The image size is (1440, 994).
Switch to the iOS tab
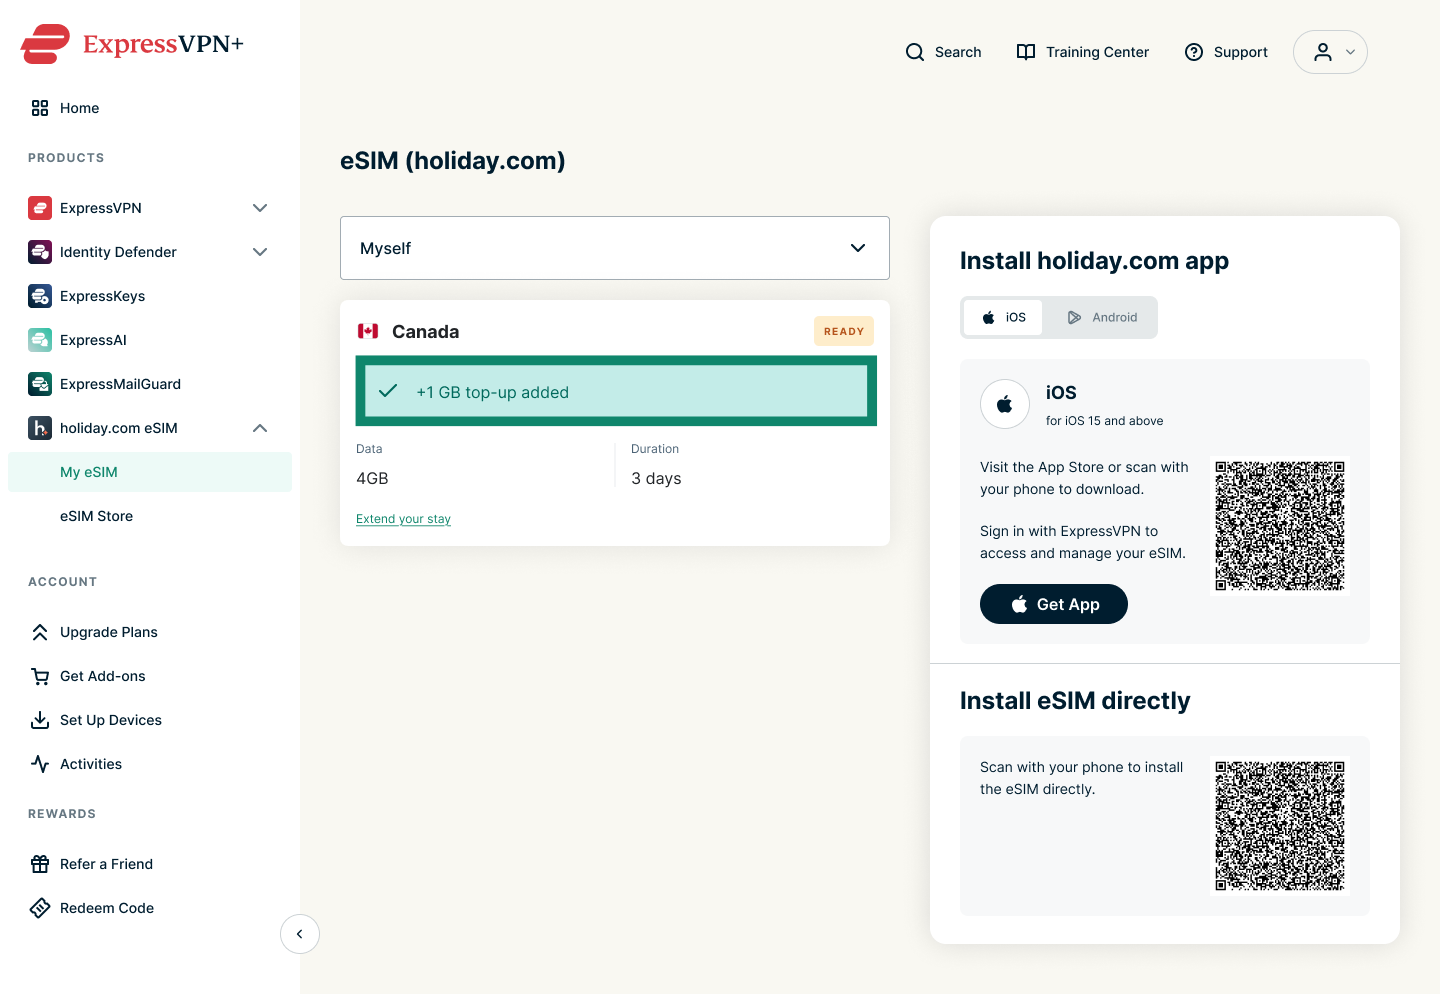click(x=1003, y=317)
